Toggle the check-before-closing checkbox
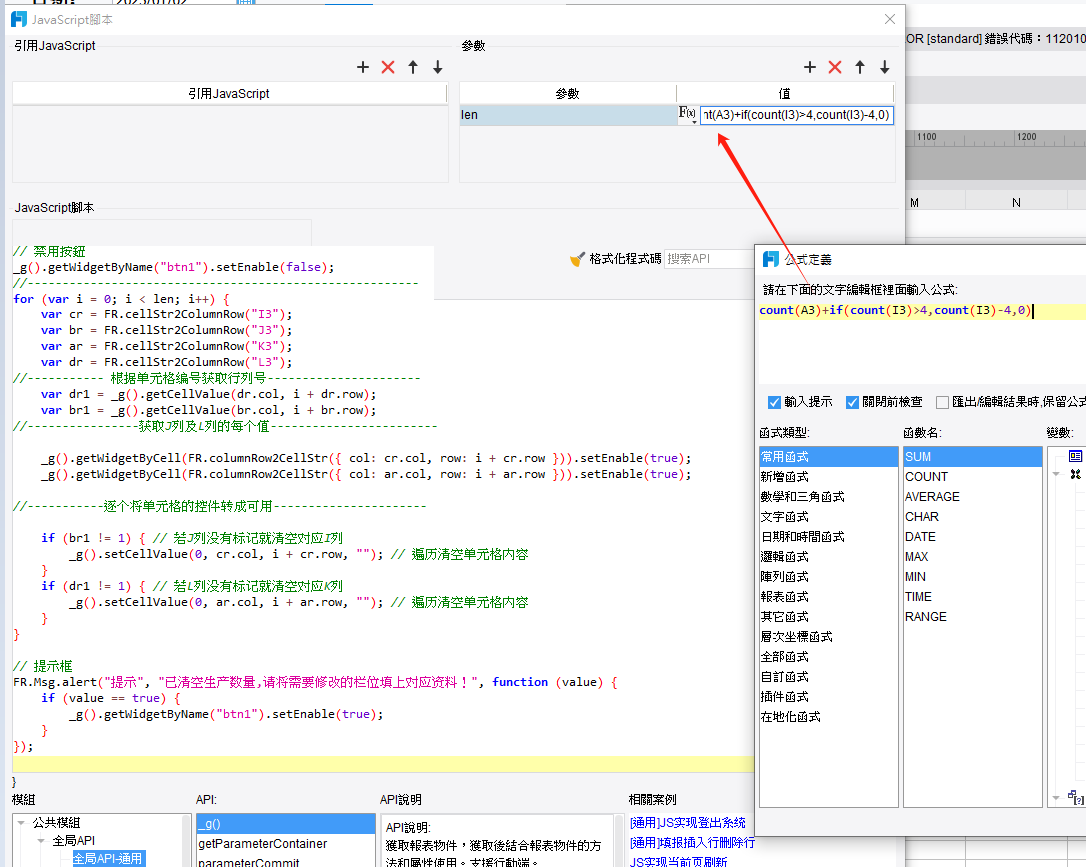Screen dimensions: 1086x867 853,402
